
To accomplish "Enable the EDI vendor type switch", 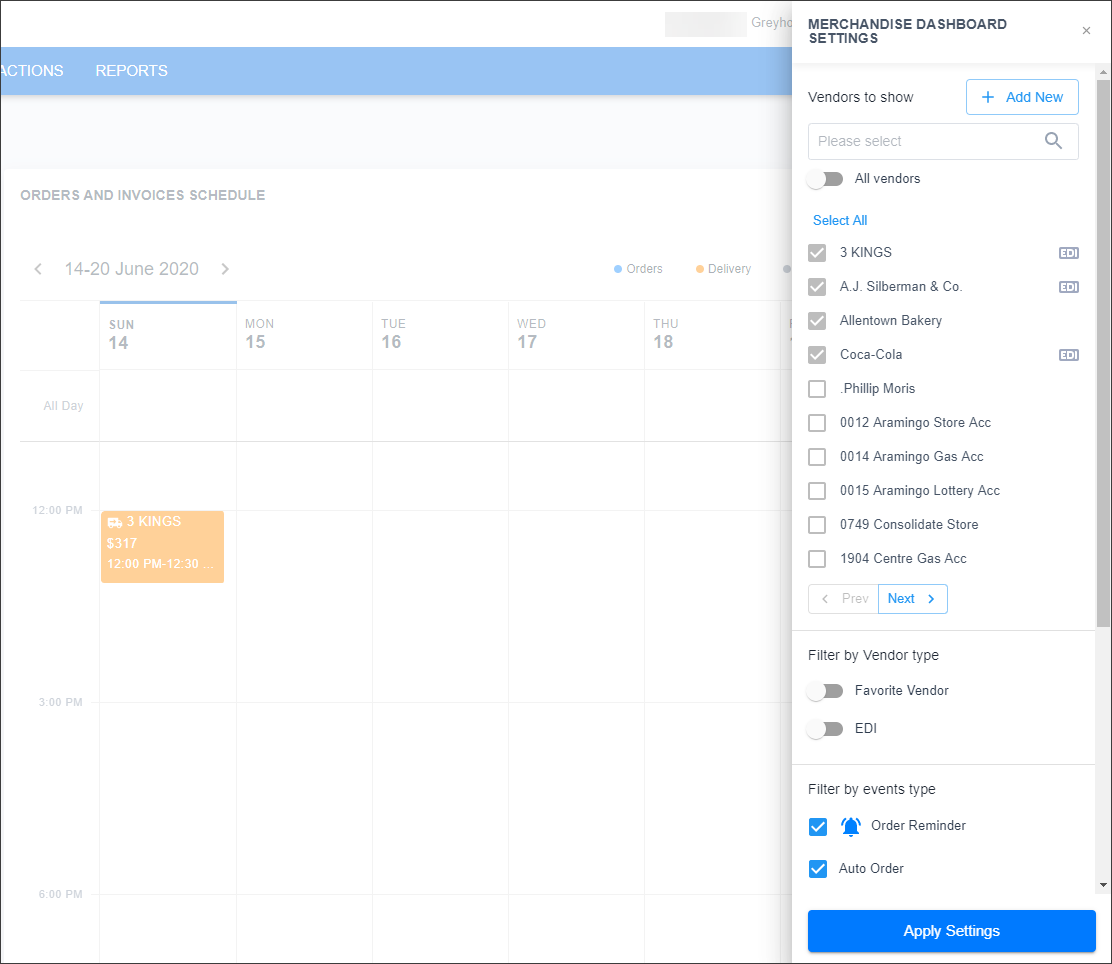I will 825,729.
